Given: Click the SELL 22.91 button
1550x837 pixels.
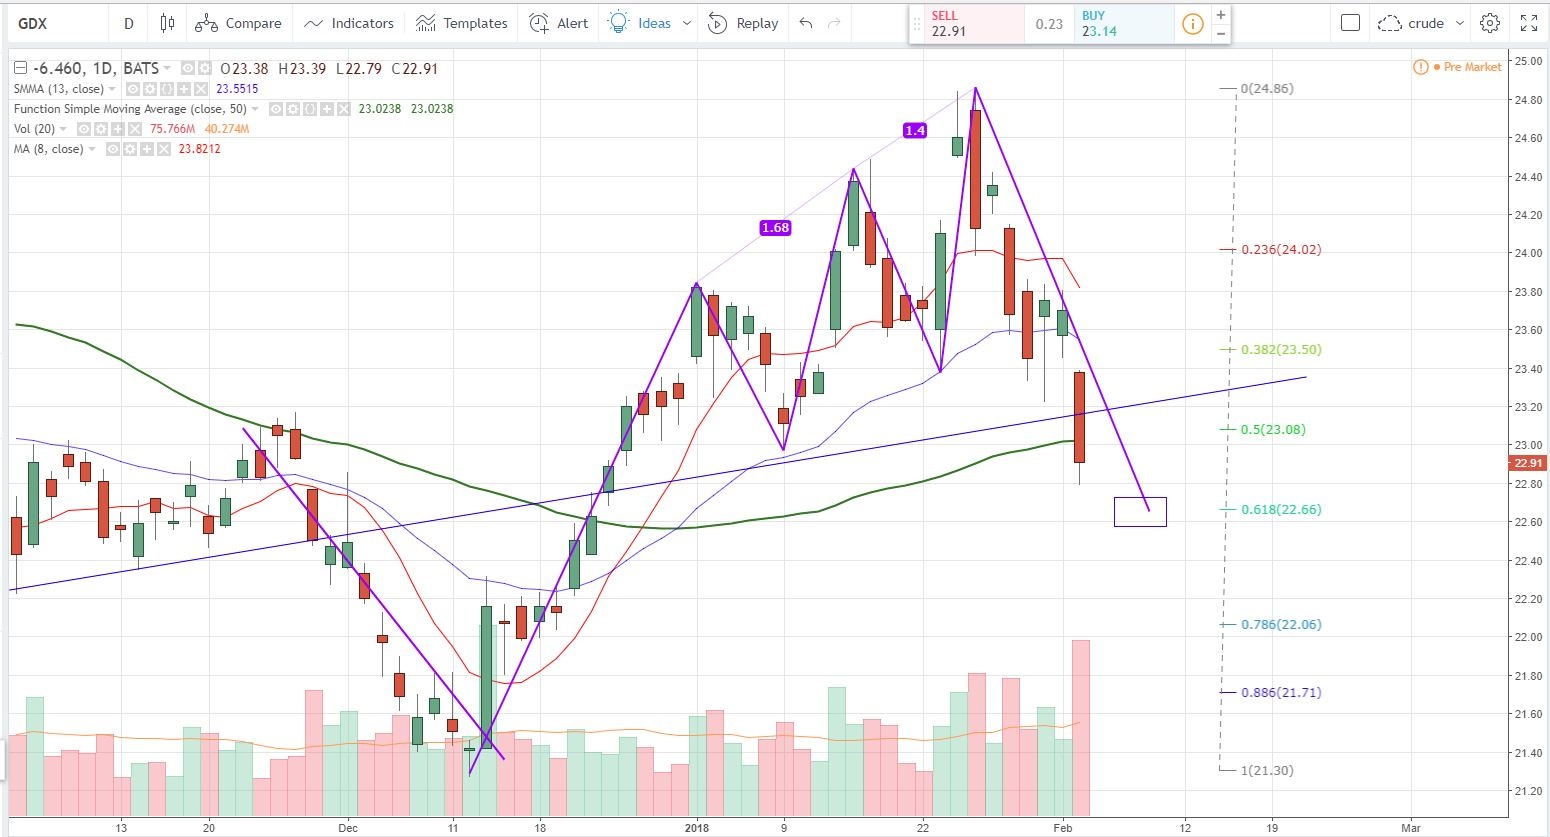Looking at the screenshot, I should coord(965,24).
